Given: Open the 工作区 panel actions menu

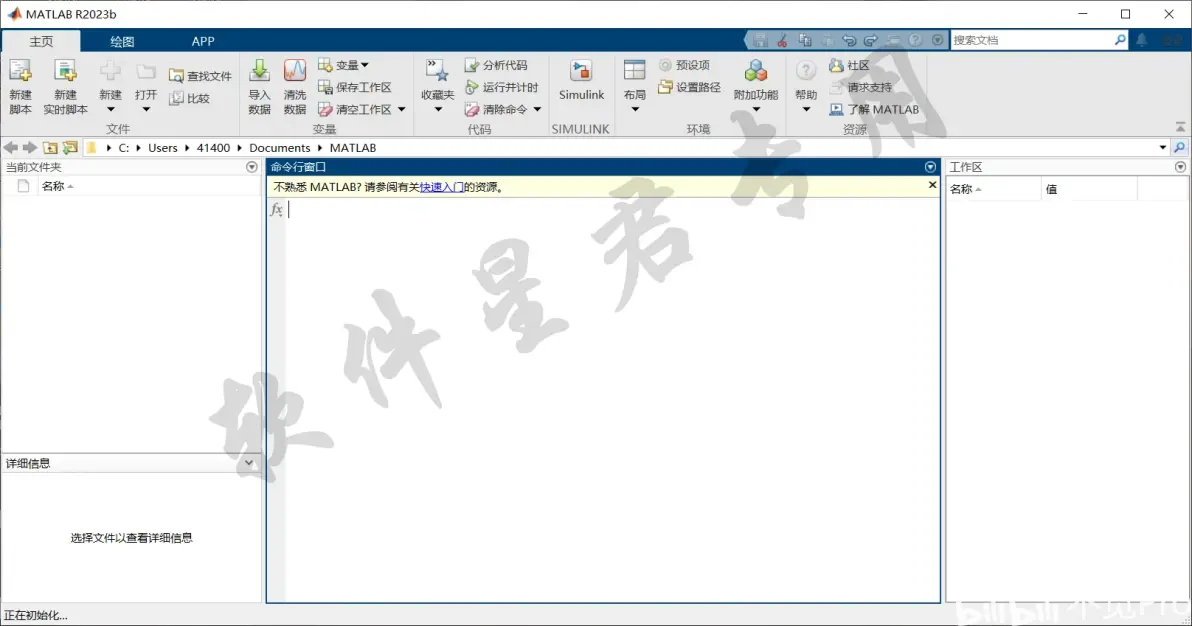Looking at the screenshot, I should 1180,167.
